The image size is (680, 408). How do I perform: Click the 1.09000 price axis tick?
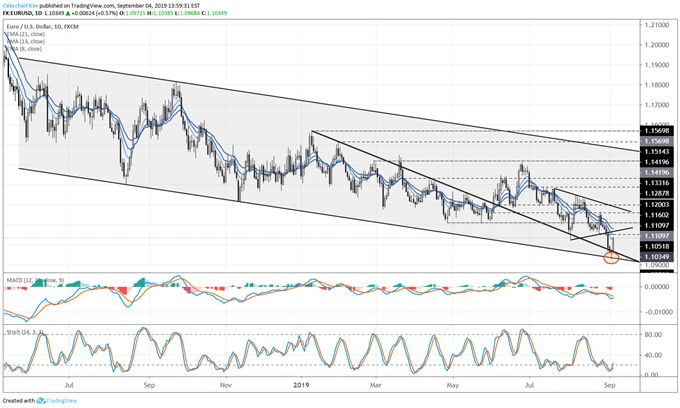coord(657,264)
